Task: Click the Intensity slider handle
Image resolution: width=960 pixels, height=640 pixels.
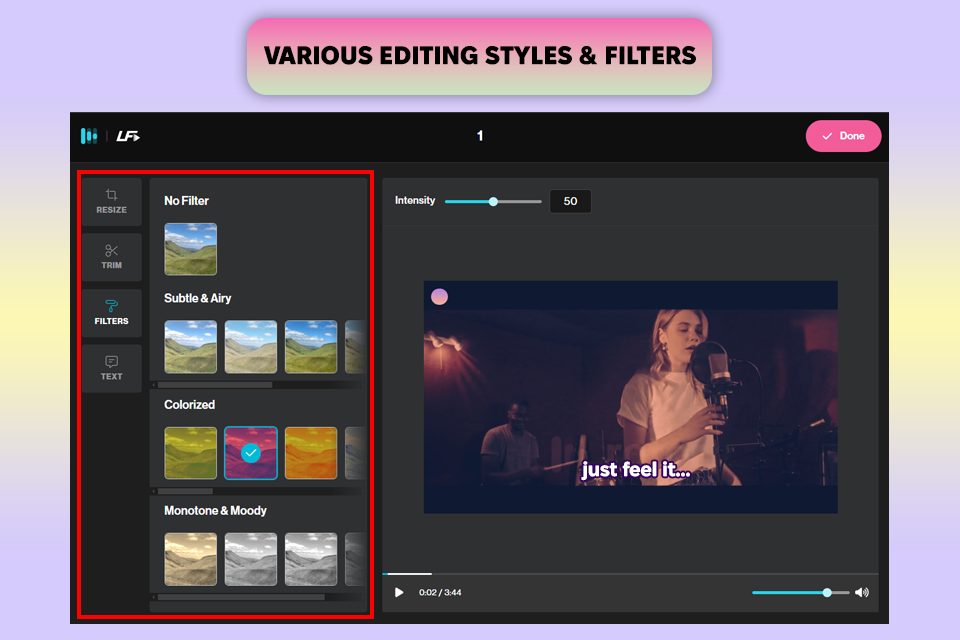Action: click(493, 201)
